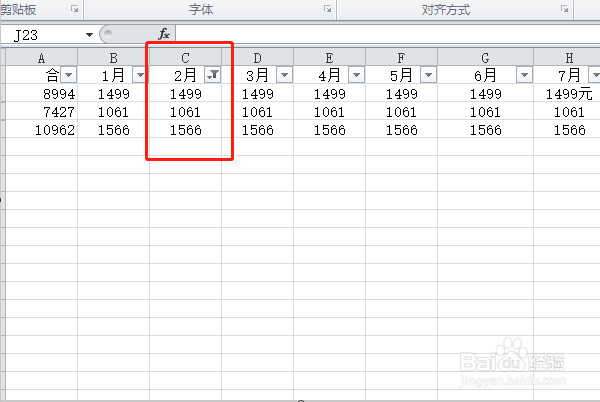The width and height of the screenshot is (600, 402).
Task: Select the 1061 cell in column C
Action: [x=185, y=111]
